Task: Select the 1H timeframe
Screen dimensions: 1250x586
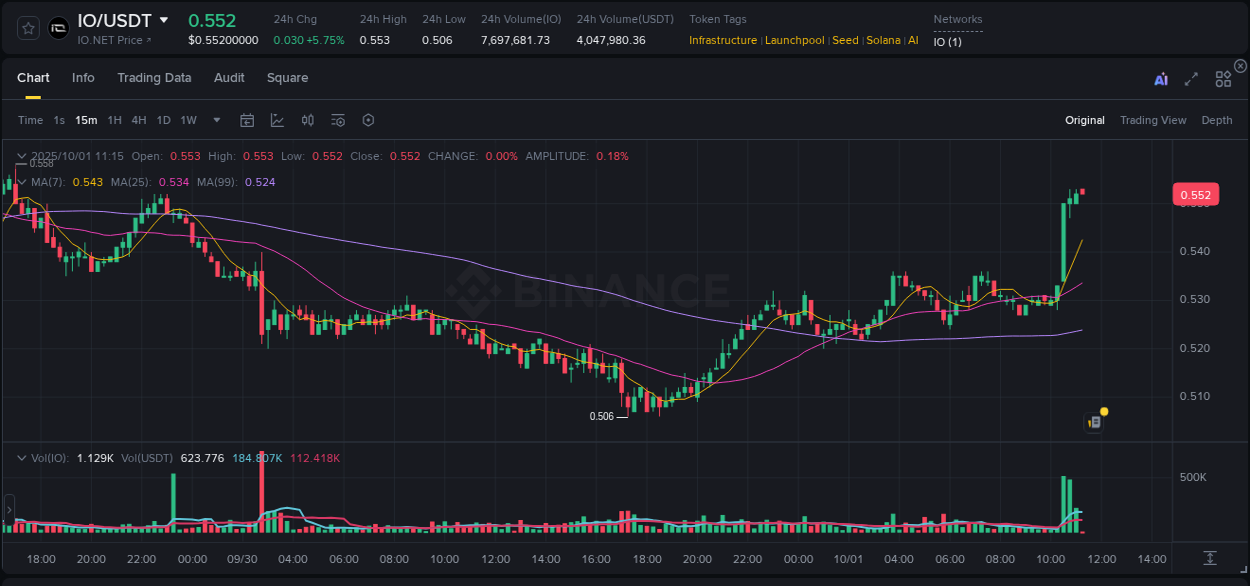Action: (115, 120)
